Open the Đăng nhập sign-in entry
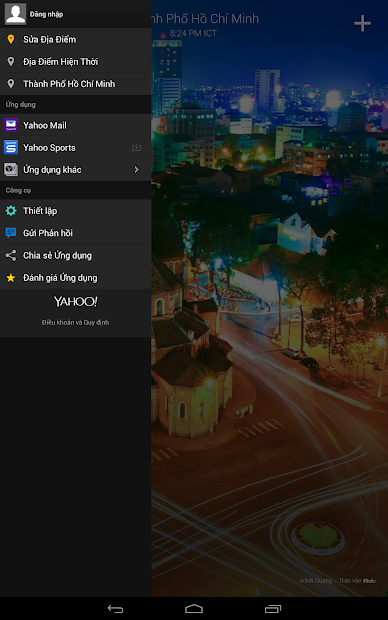The height and width of the screenshot is (620, 388). 46,14
